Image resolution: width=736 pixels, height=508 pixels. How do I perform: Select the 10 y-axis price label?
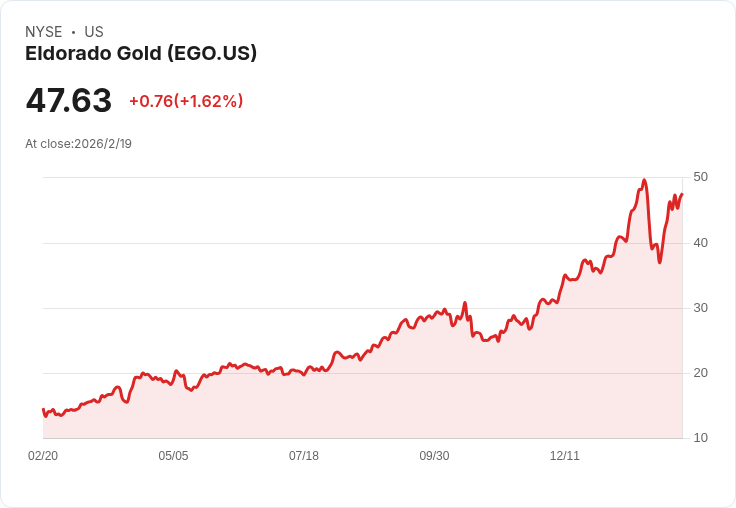[x=700, y=438]
